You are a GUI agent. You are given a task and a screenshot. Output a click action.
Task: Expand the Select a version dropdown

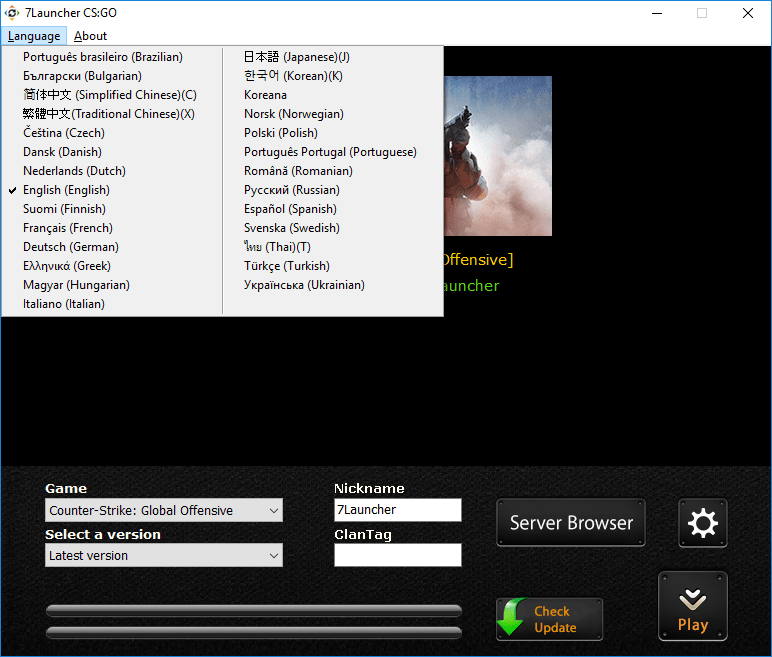click(164, 555)
